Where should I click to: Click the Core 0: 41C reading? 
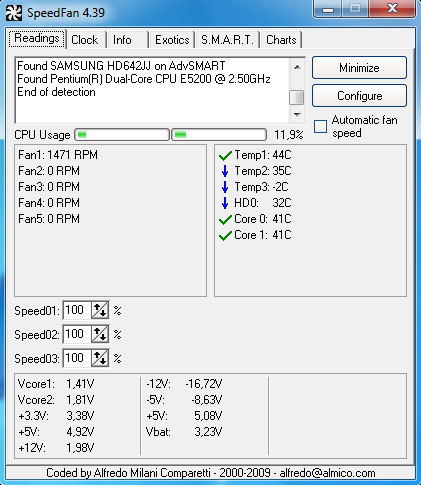[263, 219]
